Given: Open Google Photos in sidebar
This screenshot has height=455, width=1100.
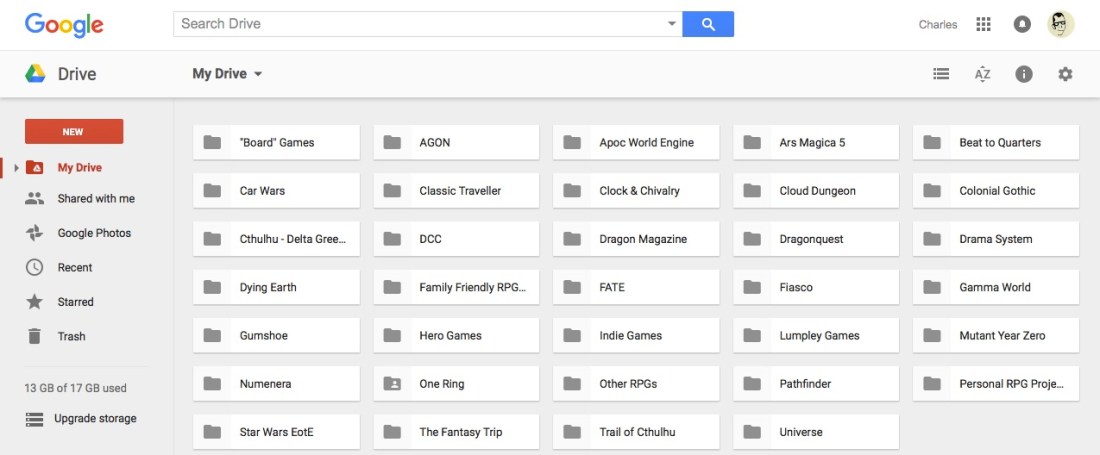Looking at the screenshot, I should pos(94,233).
